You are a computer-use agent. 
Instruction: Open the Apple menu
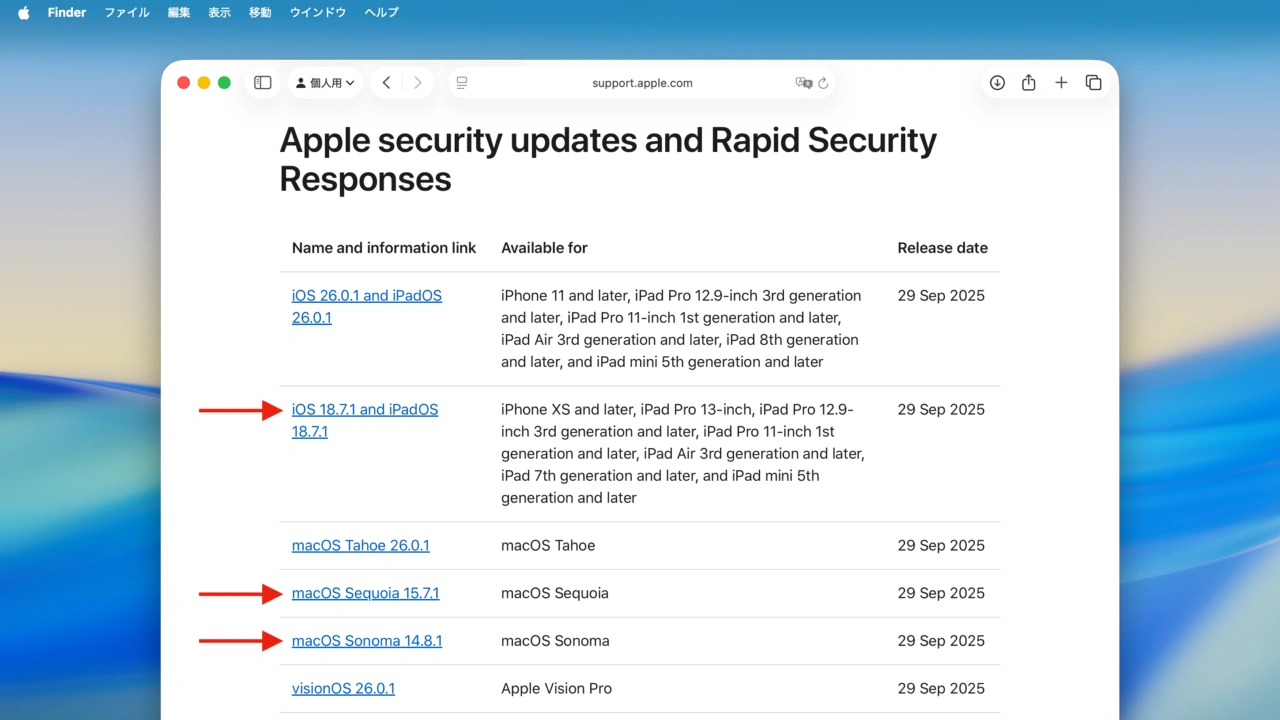[24, 13]
